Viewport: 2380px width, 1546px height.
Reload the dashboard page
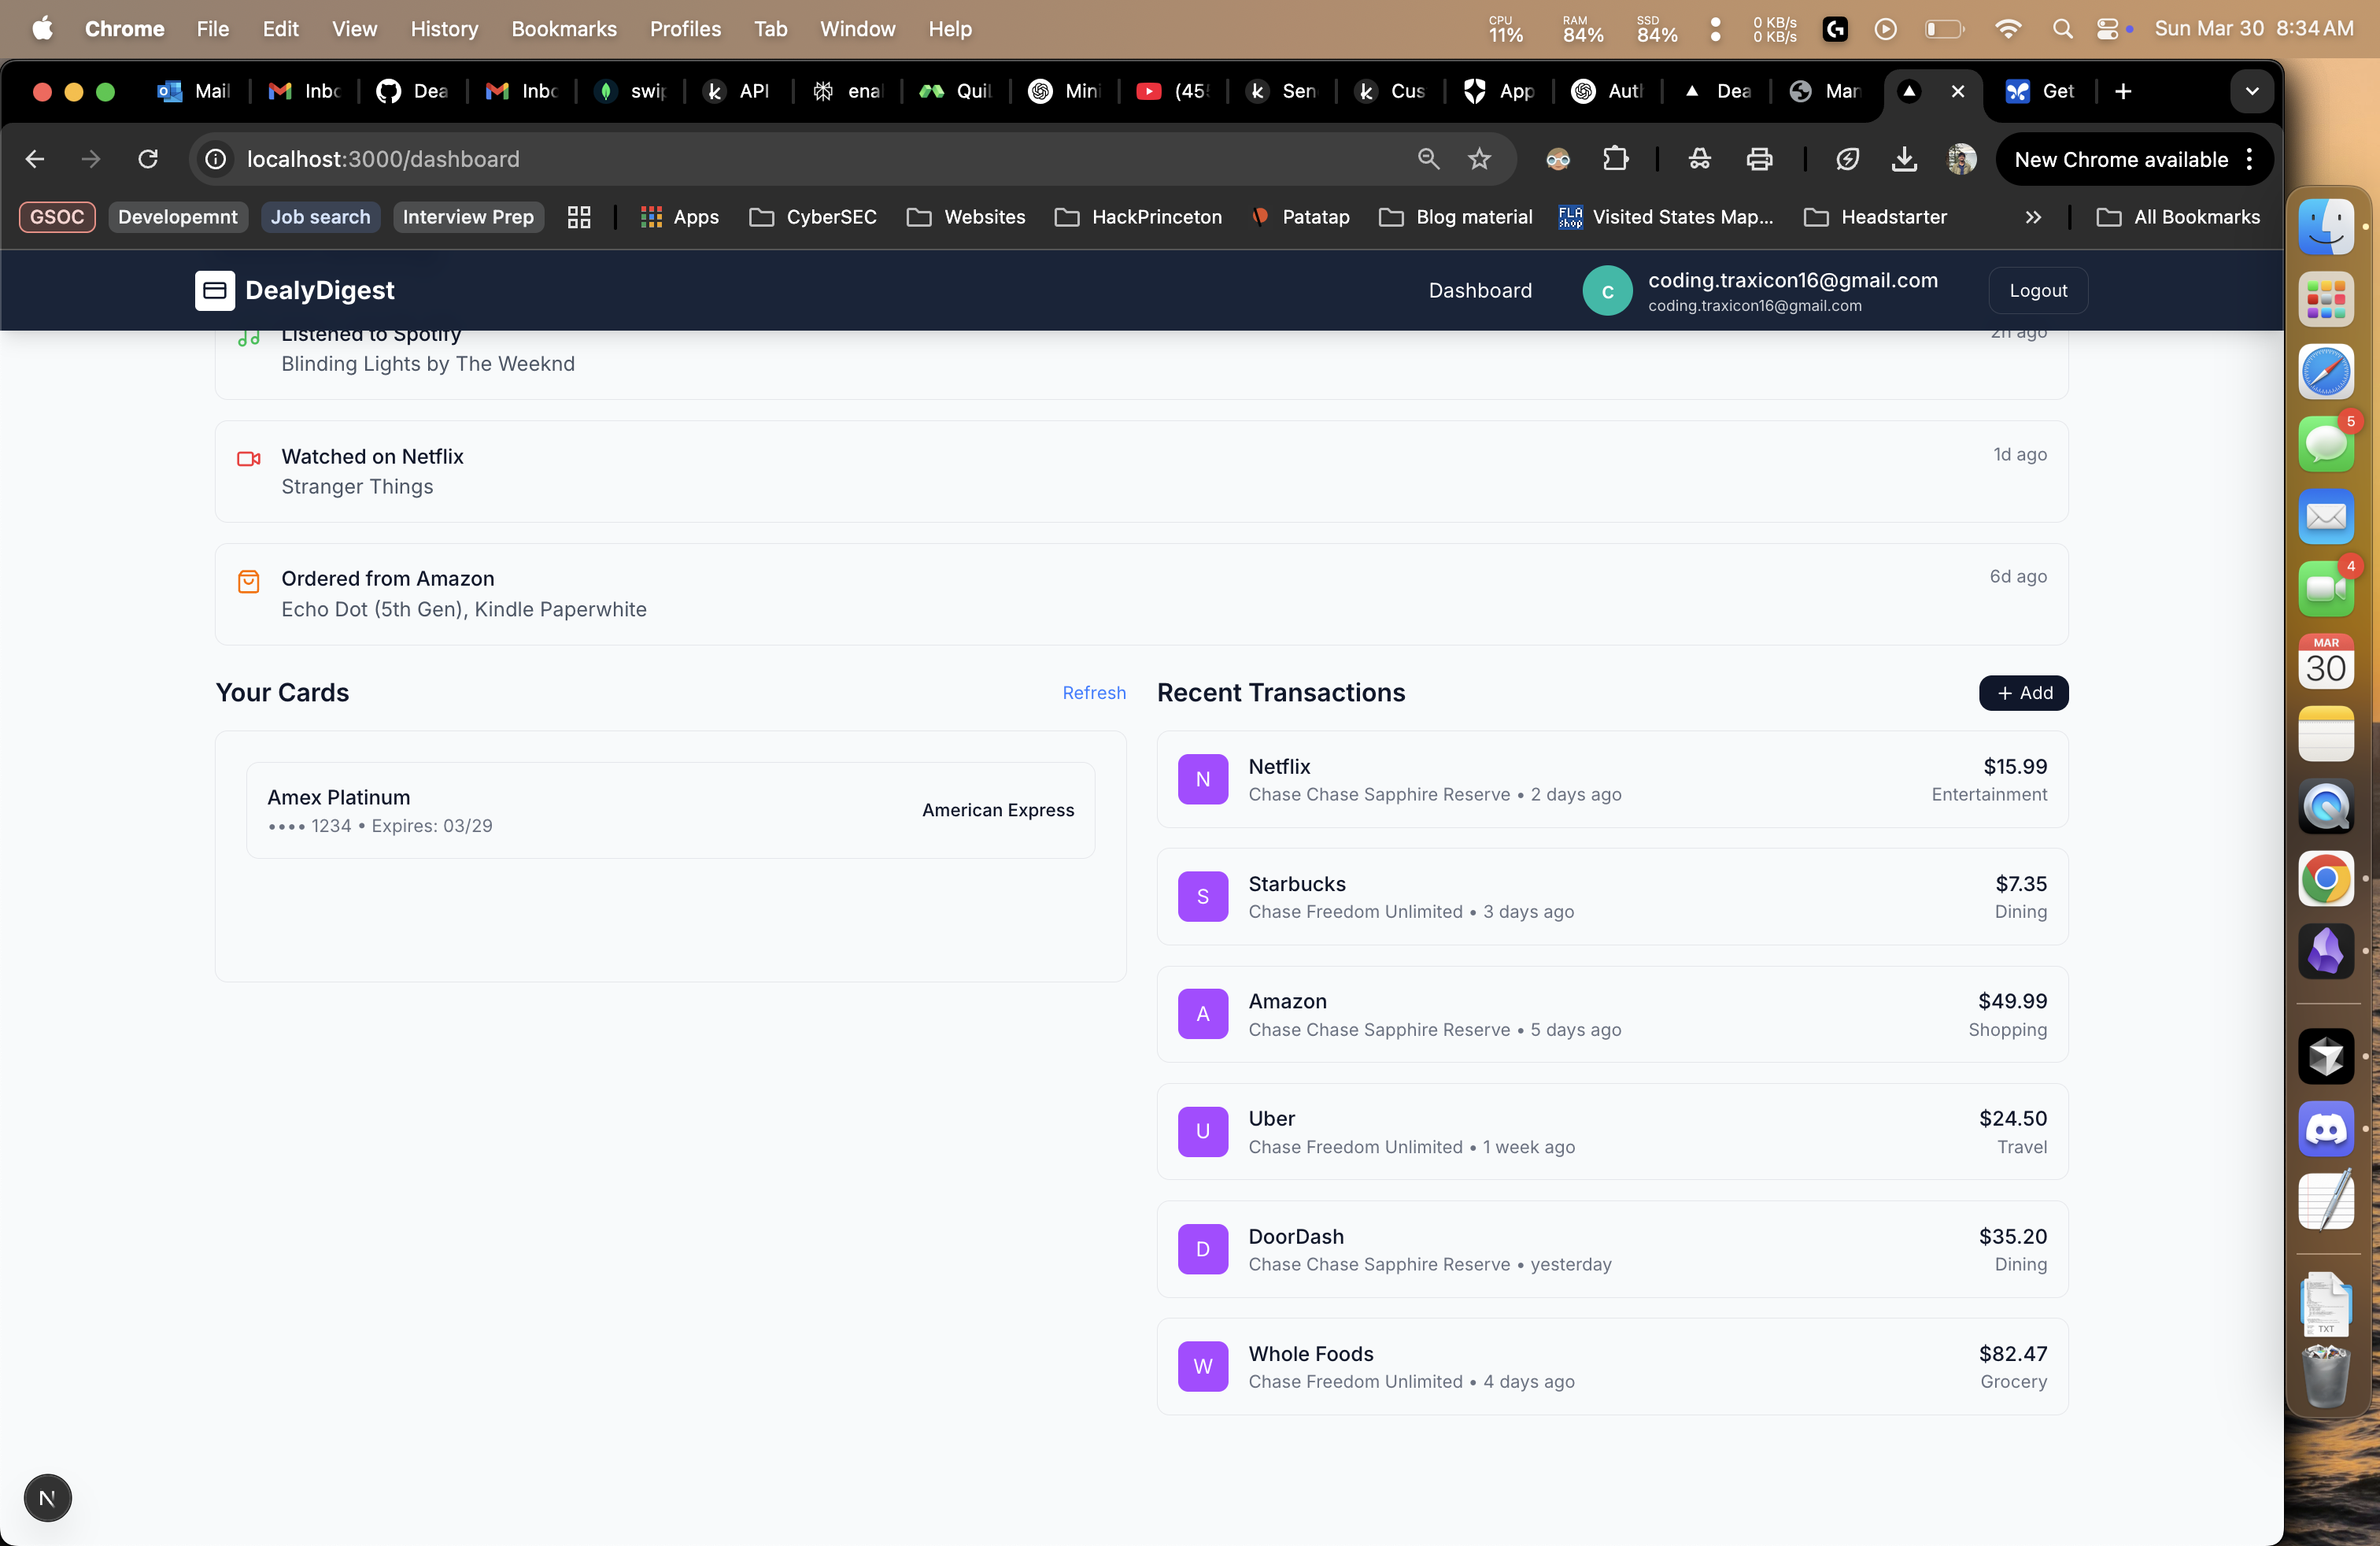pos(148,159)
